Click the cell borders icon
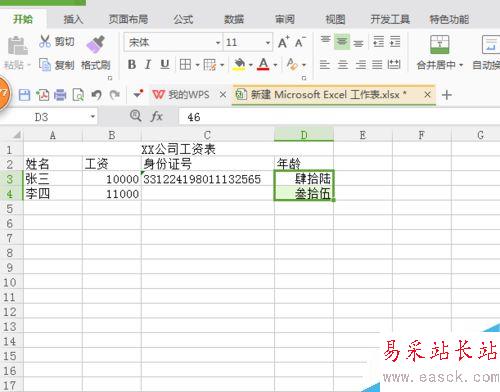The height and width of the screenshot is (392, 500). 185,64
